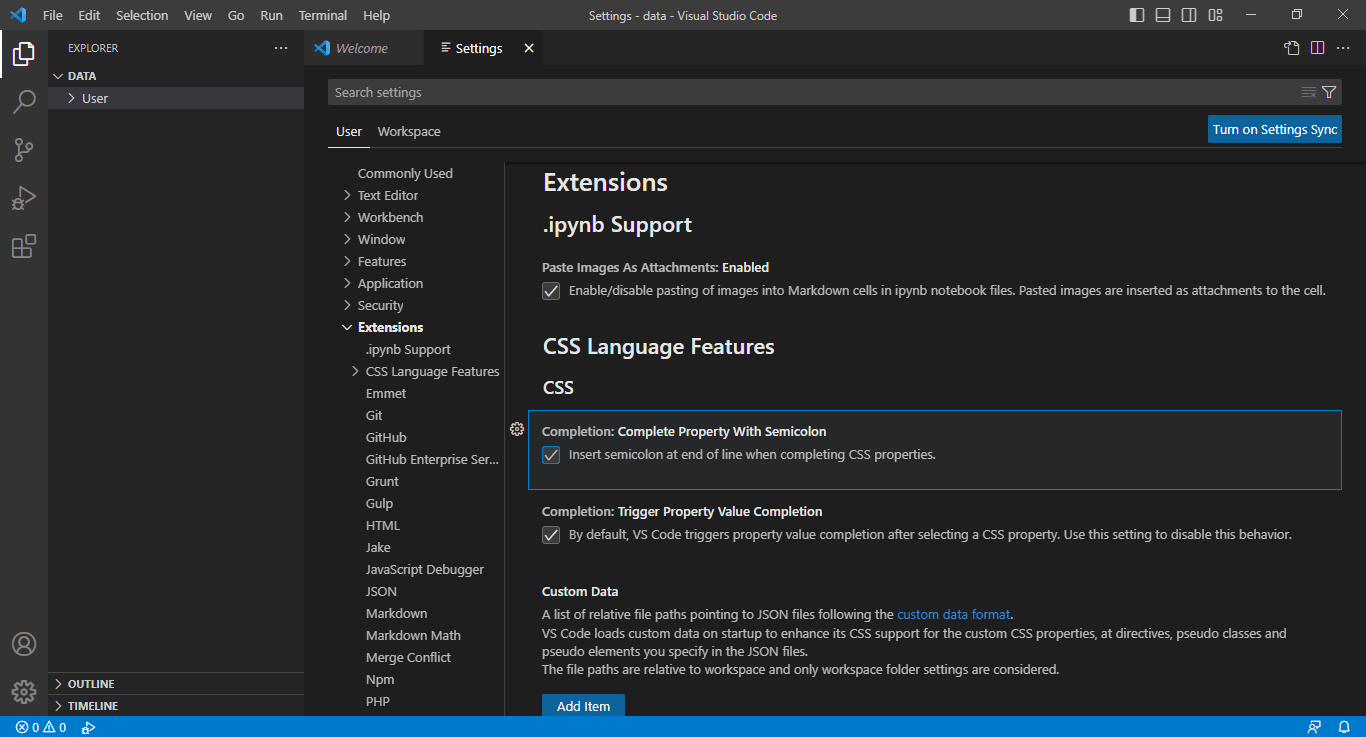
Task: Open the Run menu
Action: [271, 15]
